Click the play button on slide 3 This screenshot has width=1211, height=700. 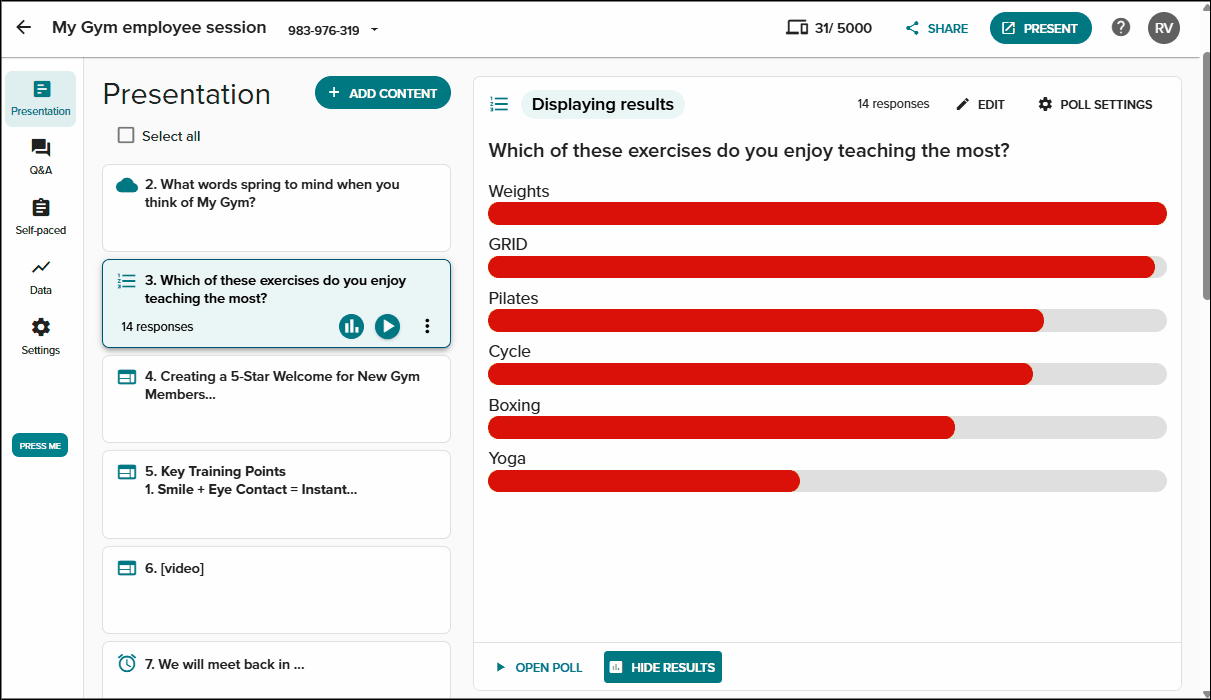coord(387,326)
